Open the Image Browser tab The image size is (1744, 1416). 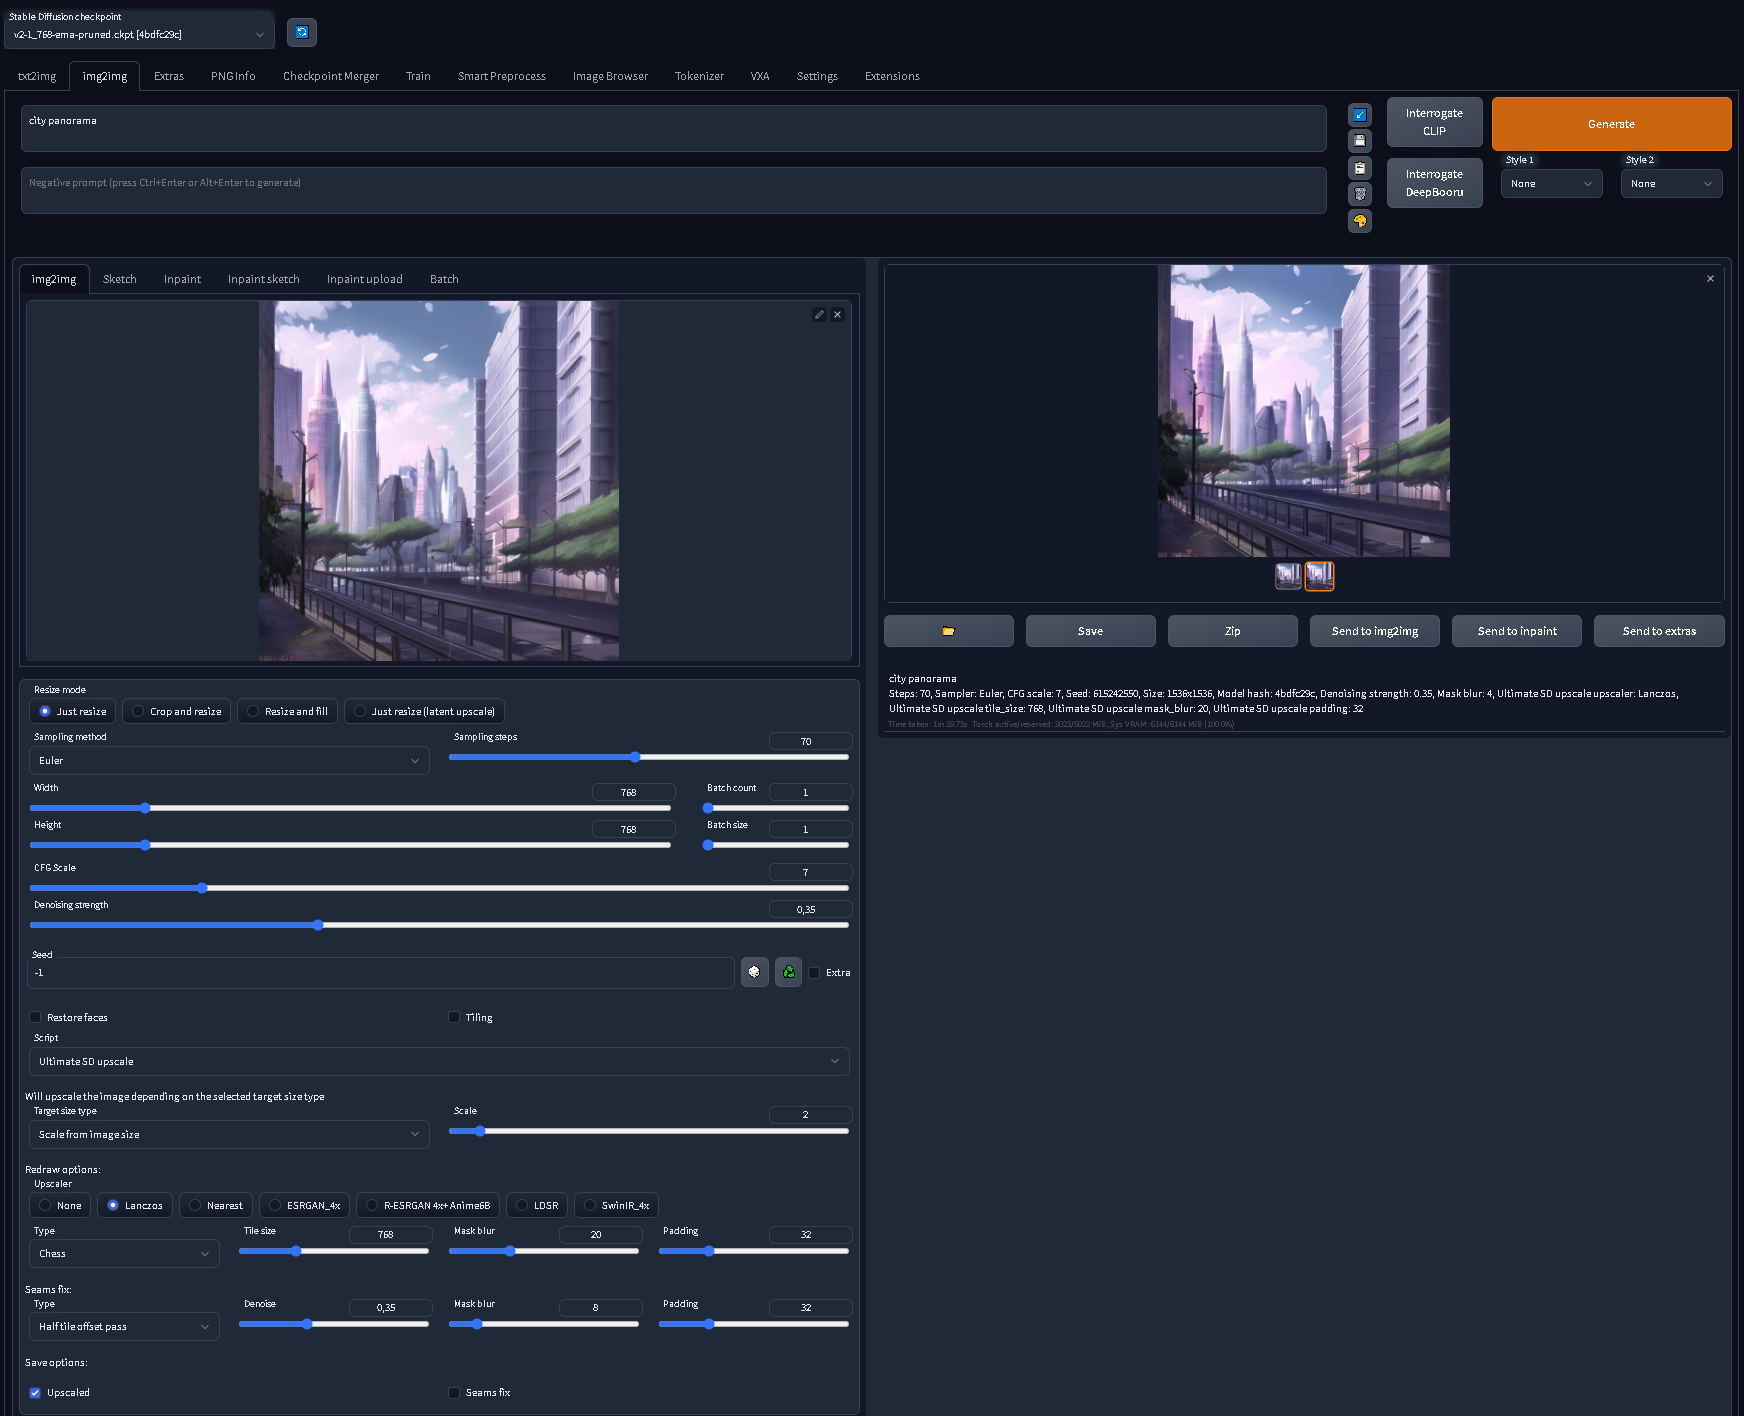click(x=610, y=75)
